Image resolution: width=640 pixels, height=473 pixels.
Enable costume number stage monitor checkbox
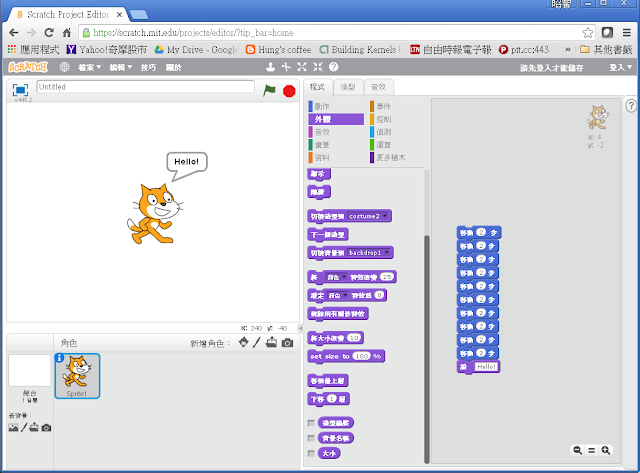click(311, 423)
